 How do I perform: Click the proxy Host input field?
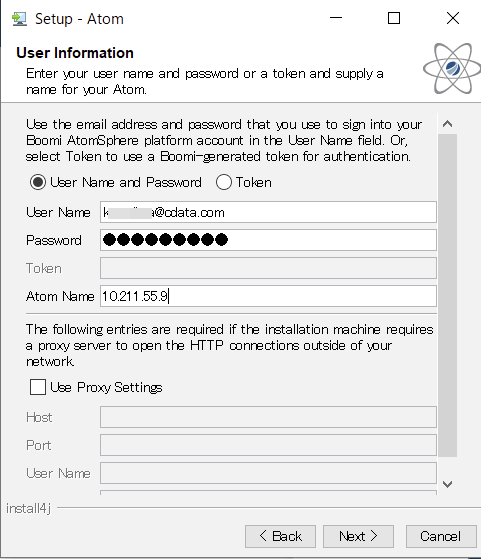coord(268,417)
